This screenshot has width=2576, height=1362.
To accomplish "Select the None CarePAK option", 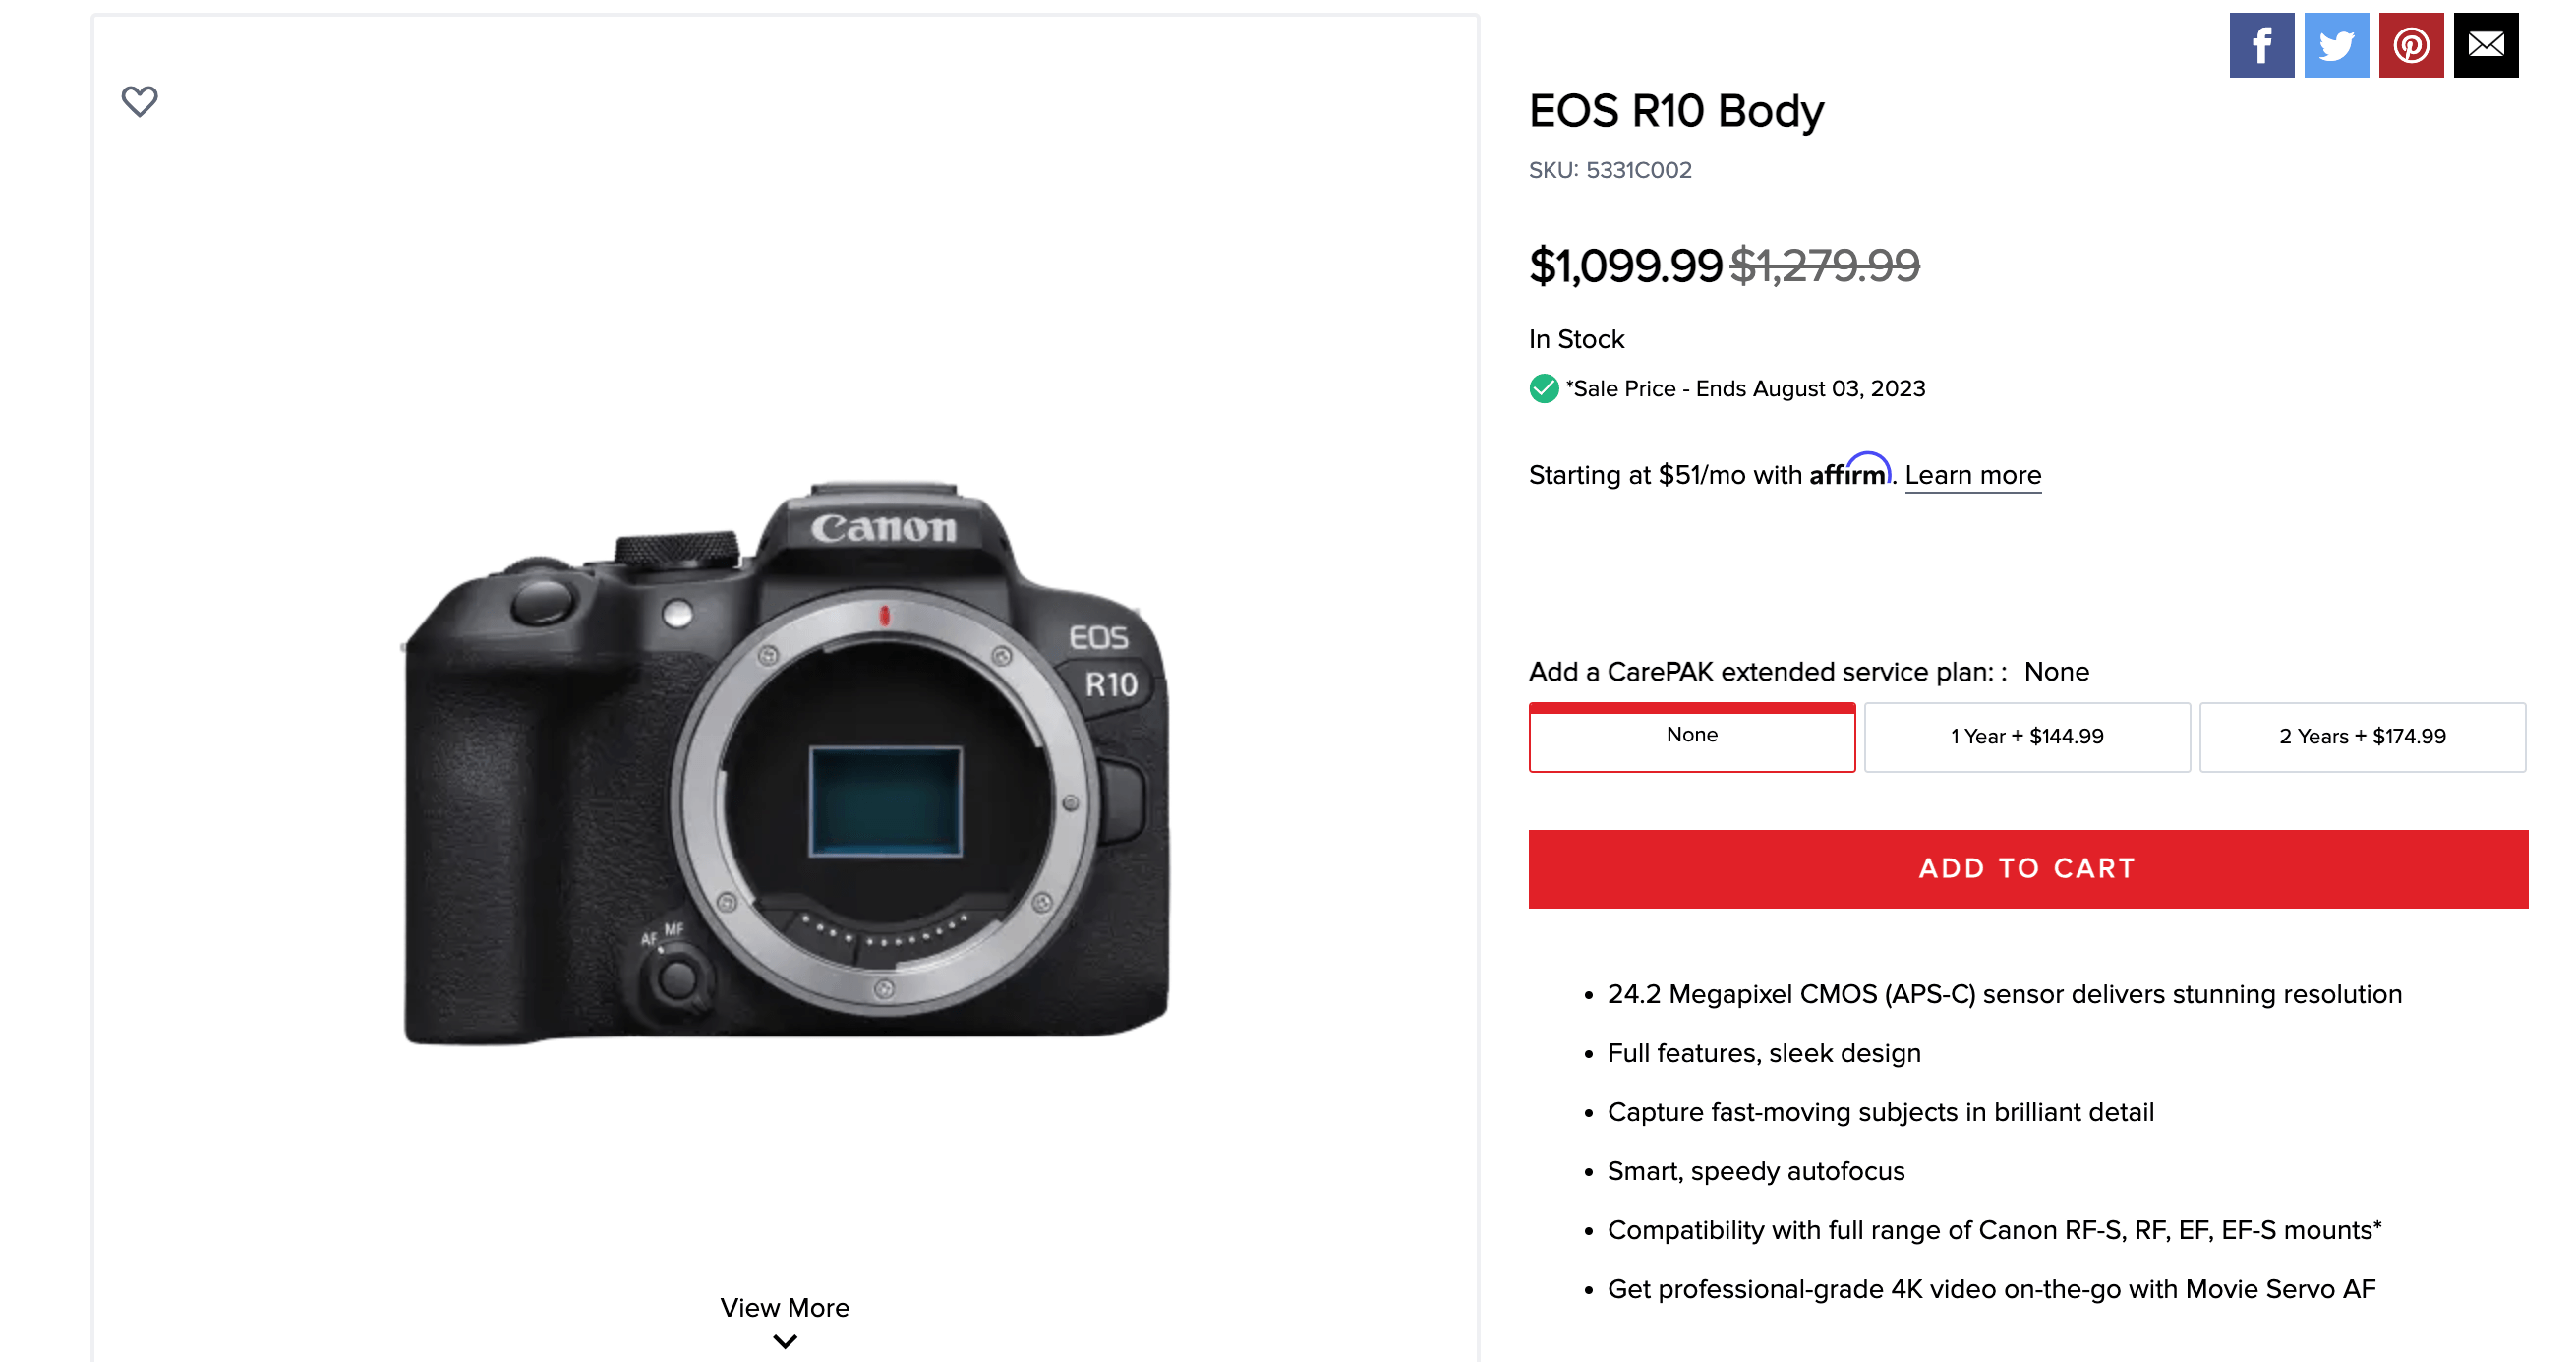I will [x=1691, y=736].
